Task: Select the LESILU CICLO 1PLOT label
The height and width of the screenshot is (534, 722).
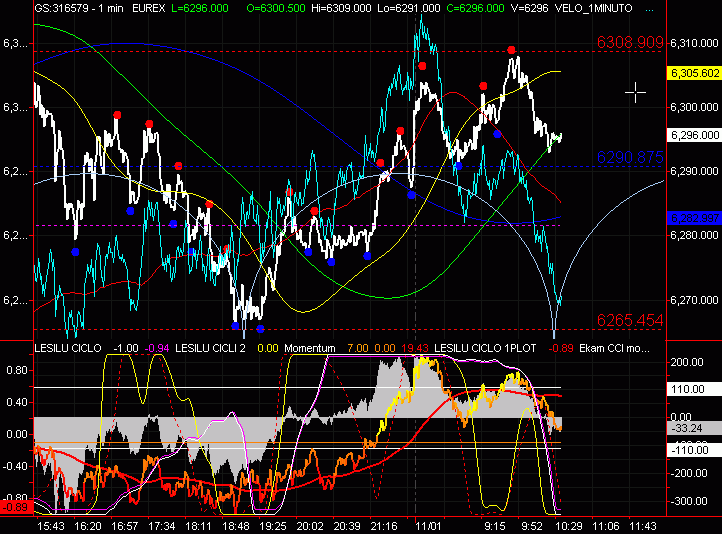Action: pos(485,348)
